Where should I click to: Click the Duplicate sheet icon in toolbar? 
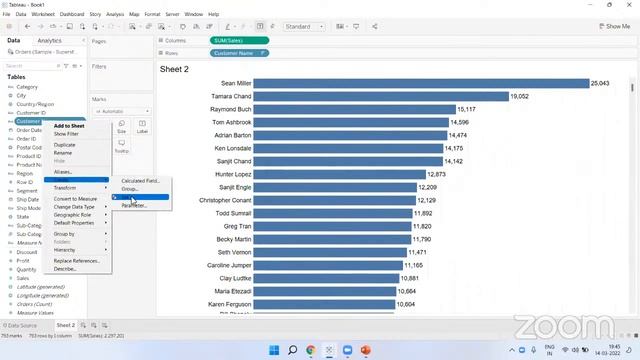click(x=149, y=27)
